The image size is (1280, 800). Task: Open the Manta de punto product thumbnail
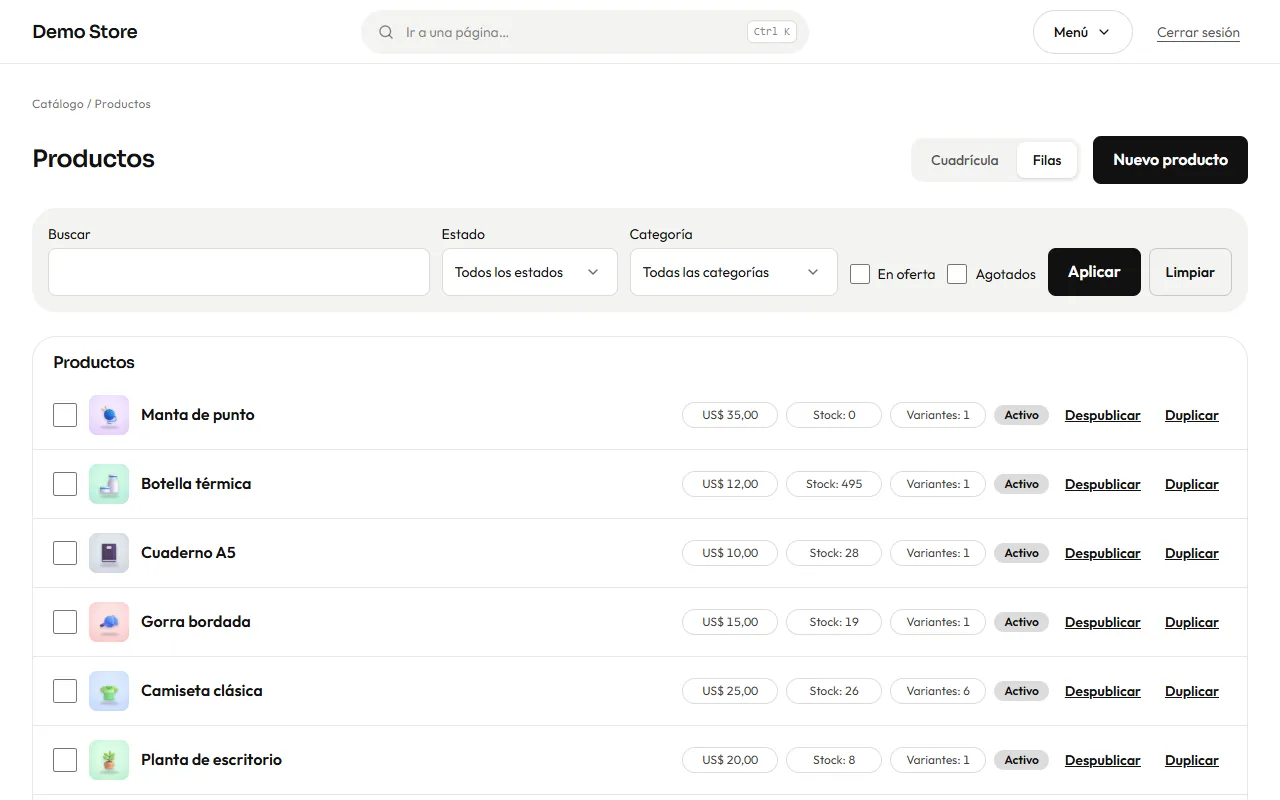(109, 415)
